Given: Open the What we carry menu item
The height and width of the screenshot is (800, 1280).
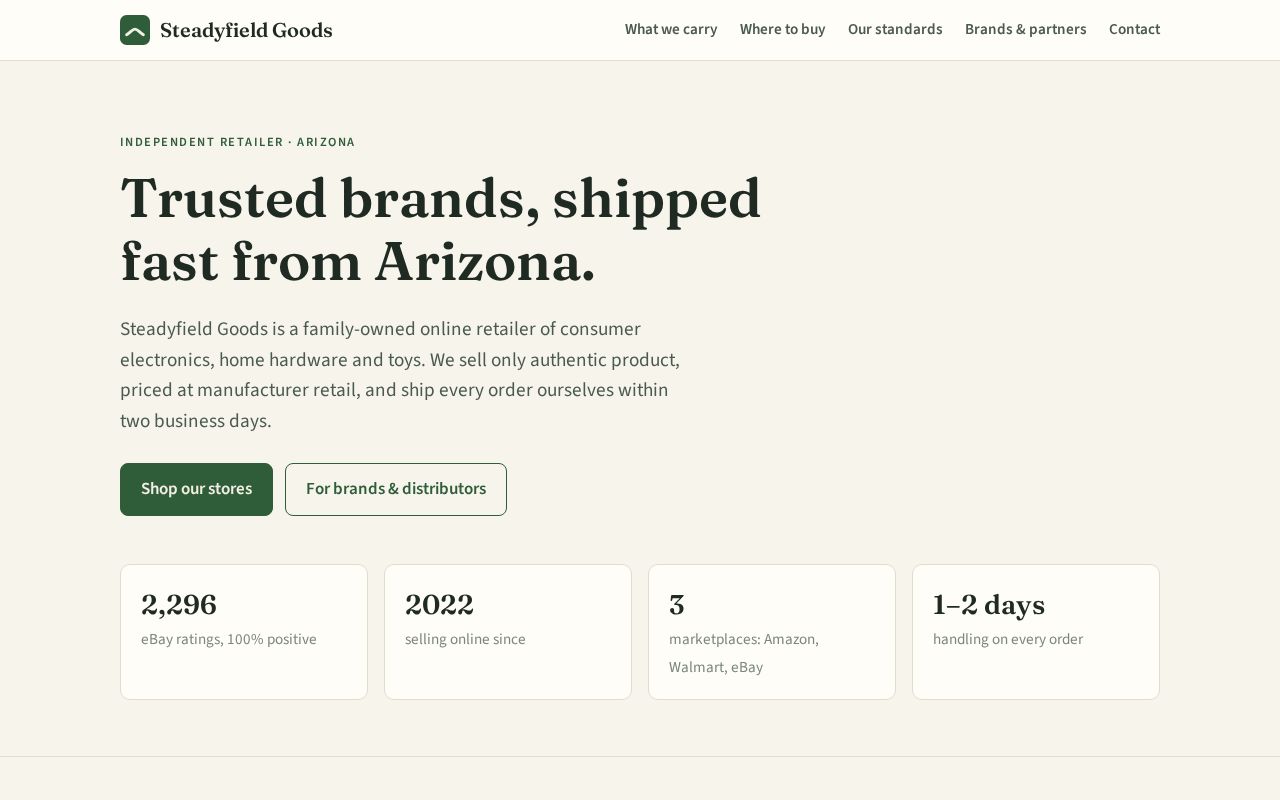Looking at the screenshot, I should 671,29.
